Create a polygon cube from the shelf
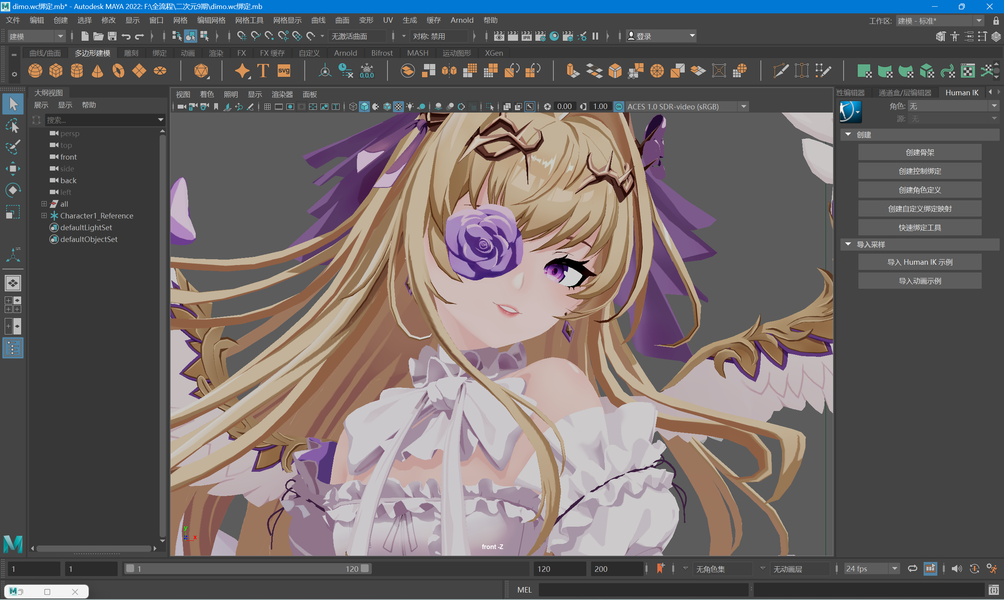 click(56, 70)
